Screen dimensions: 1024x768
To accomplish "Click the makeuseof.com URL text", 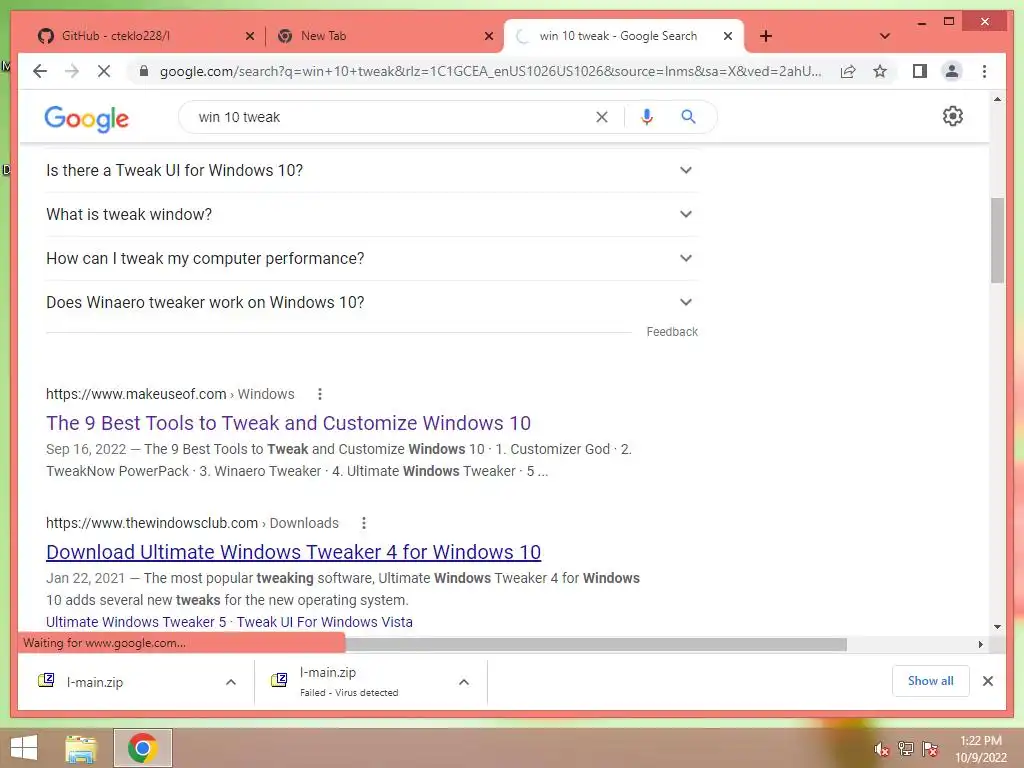I will [136, 394].
